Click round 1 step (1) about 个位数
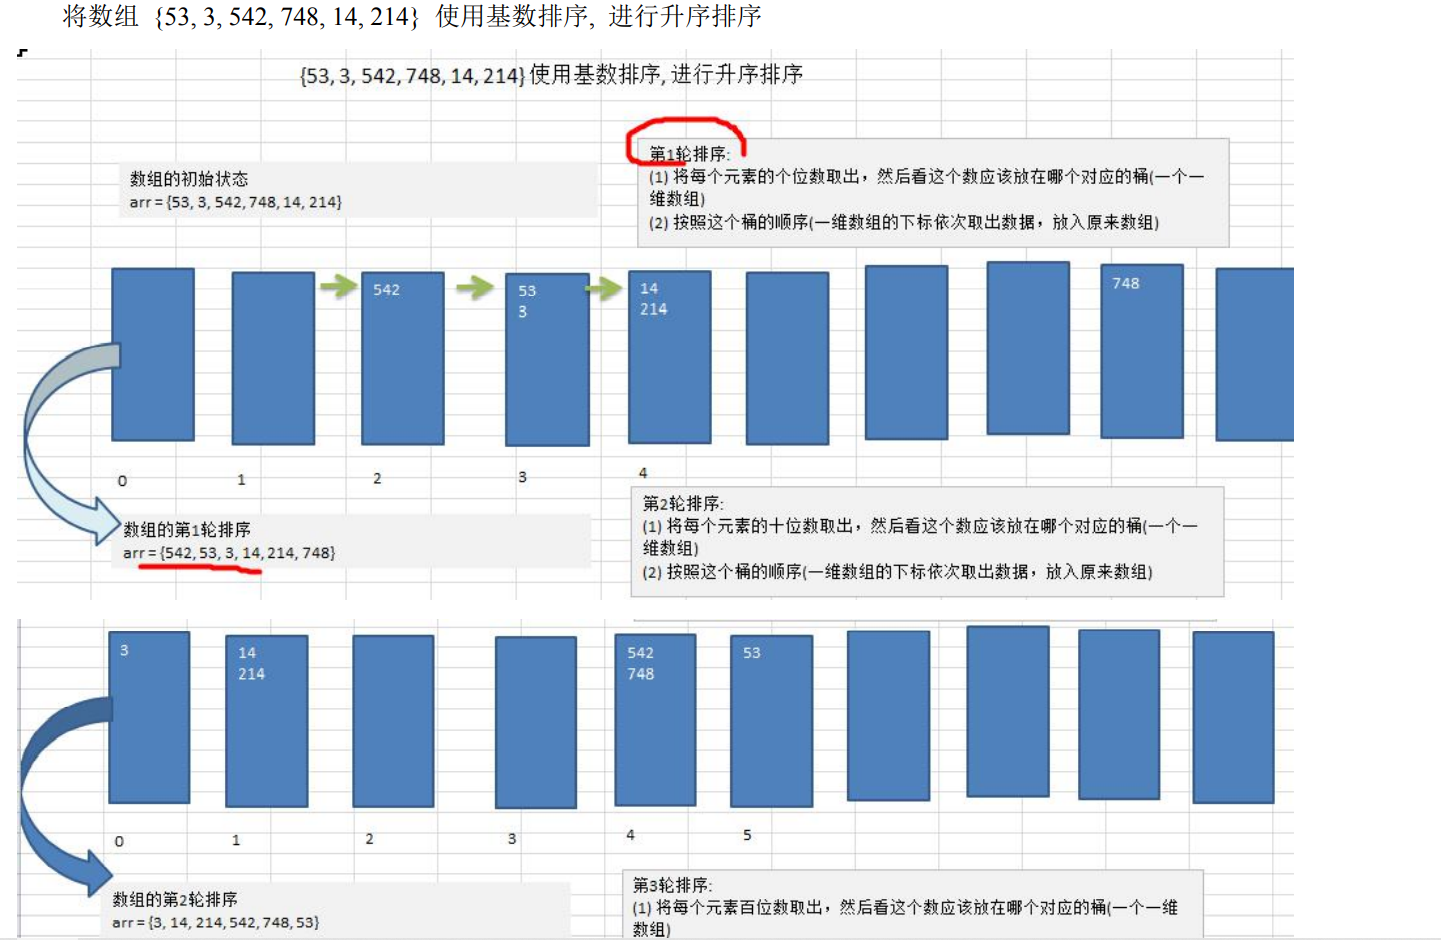The image size is (1441, 940). tap(926, 187)
